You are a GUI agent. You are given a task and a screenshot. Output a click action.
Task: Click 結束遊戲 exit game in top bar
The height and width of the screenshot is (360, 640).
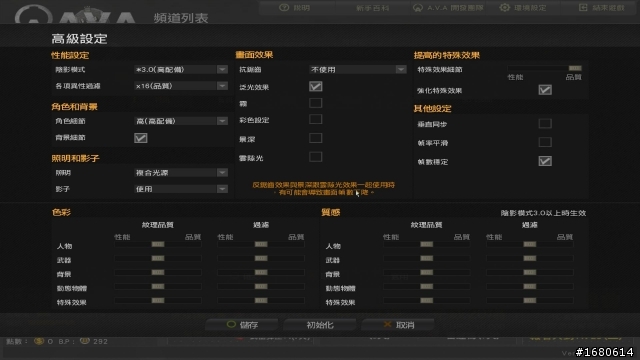tap(602, 8)
